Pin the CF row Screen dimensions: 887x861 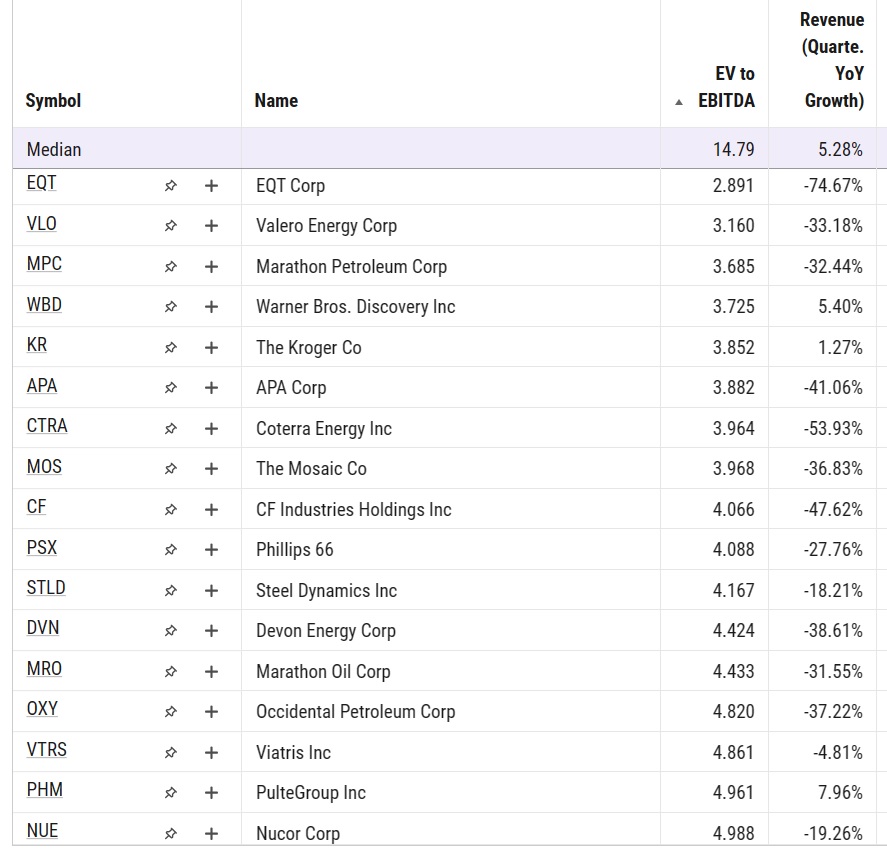[170, 509]
